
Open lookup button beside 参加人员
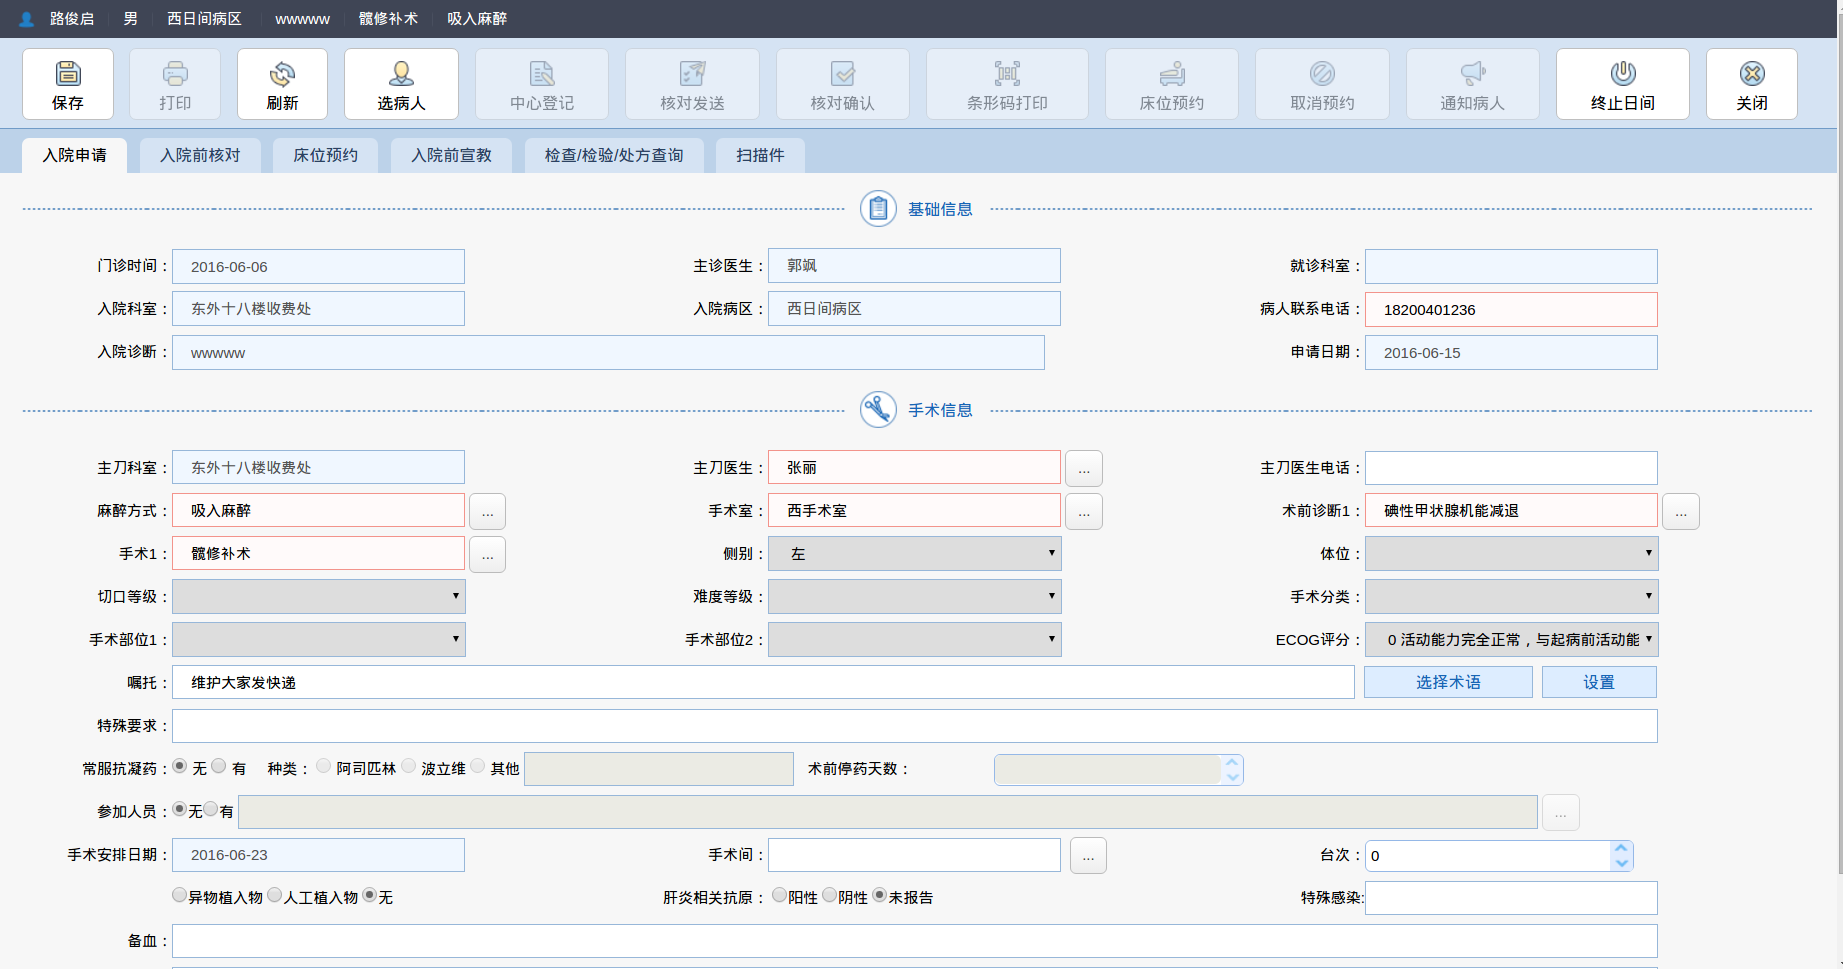1561,813
